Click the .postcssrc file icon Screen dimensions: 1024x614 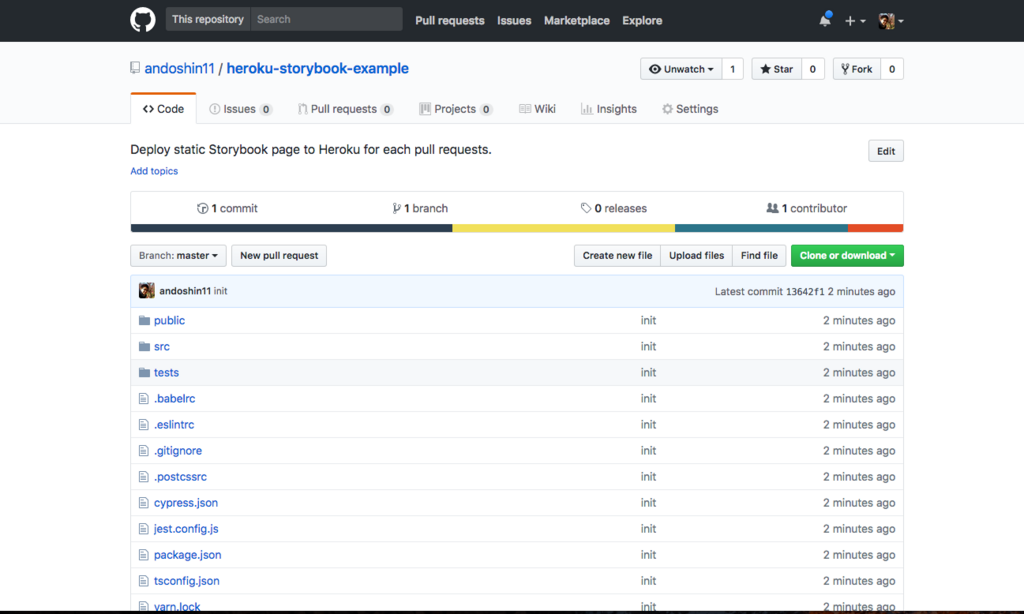point(144,477)
